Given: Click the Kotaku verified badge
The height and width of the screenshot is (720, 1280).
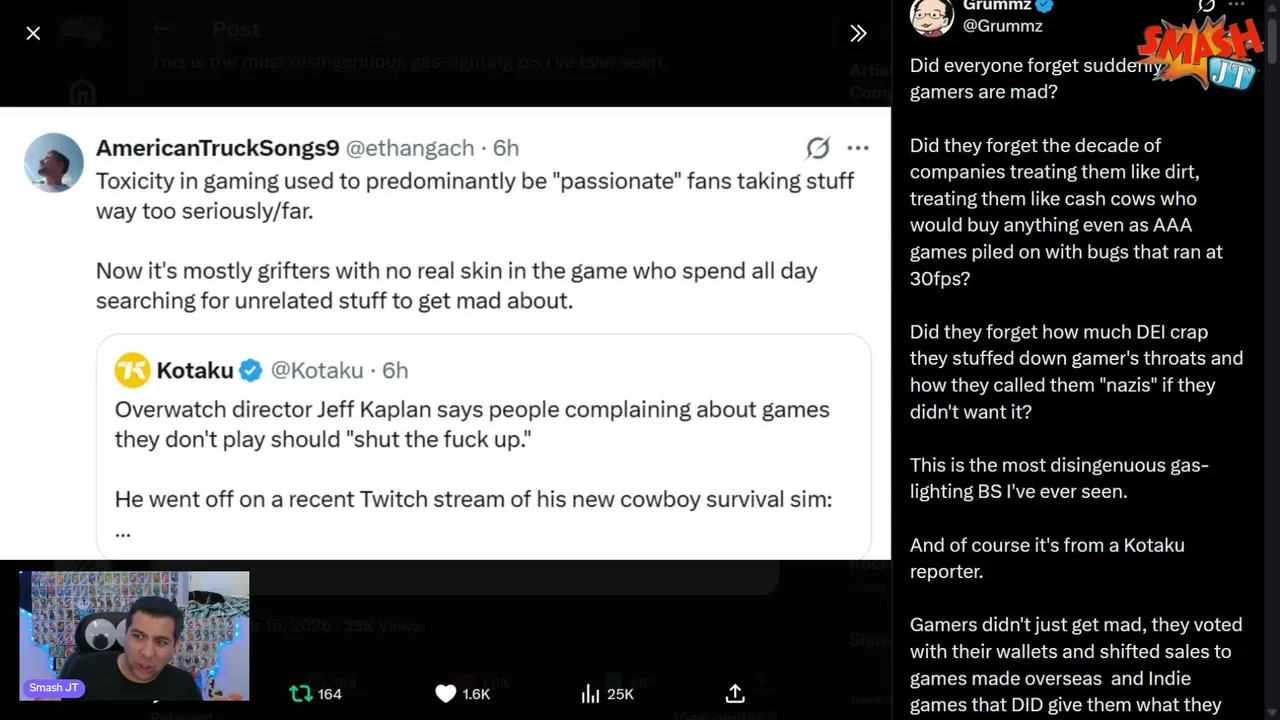Looking at the screenshot, I should [251, 371].
